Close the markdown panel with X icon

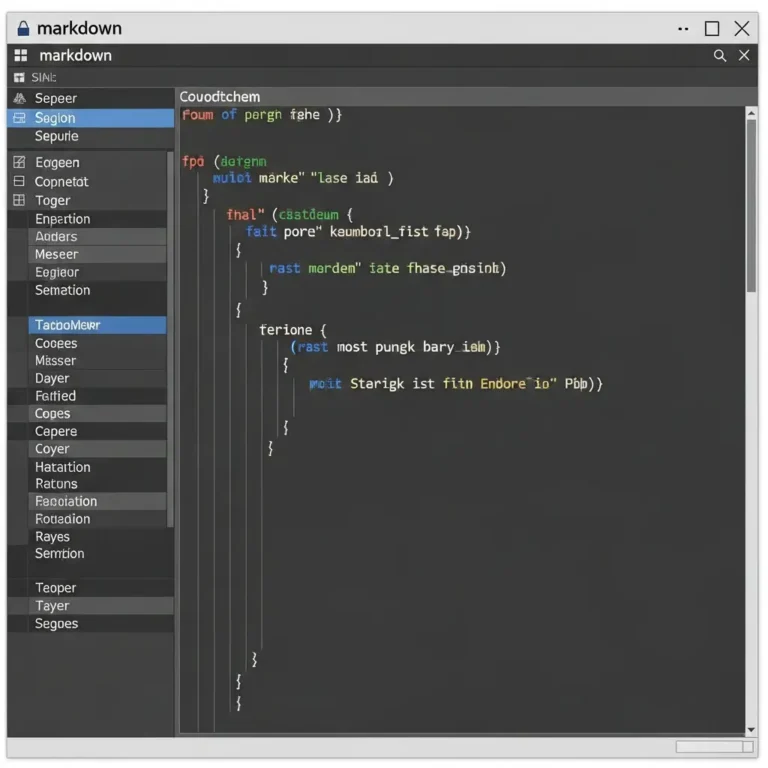click(x=744, y=55)
